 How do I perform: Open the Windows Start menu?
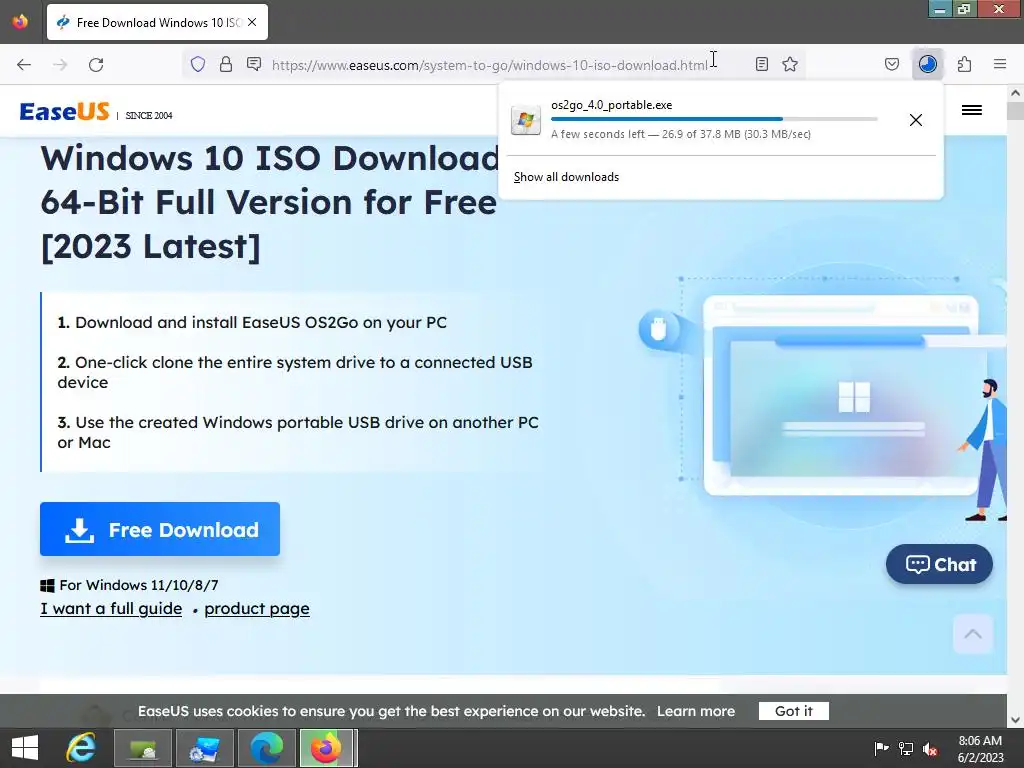click(25, 748)
